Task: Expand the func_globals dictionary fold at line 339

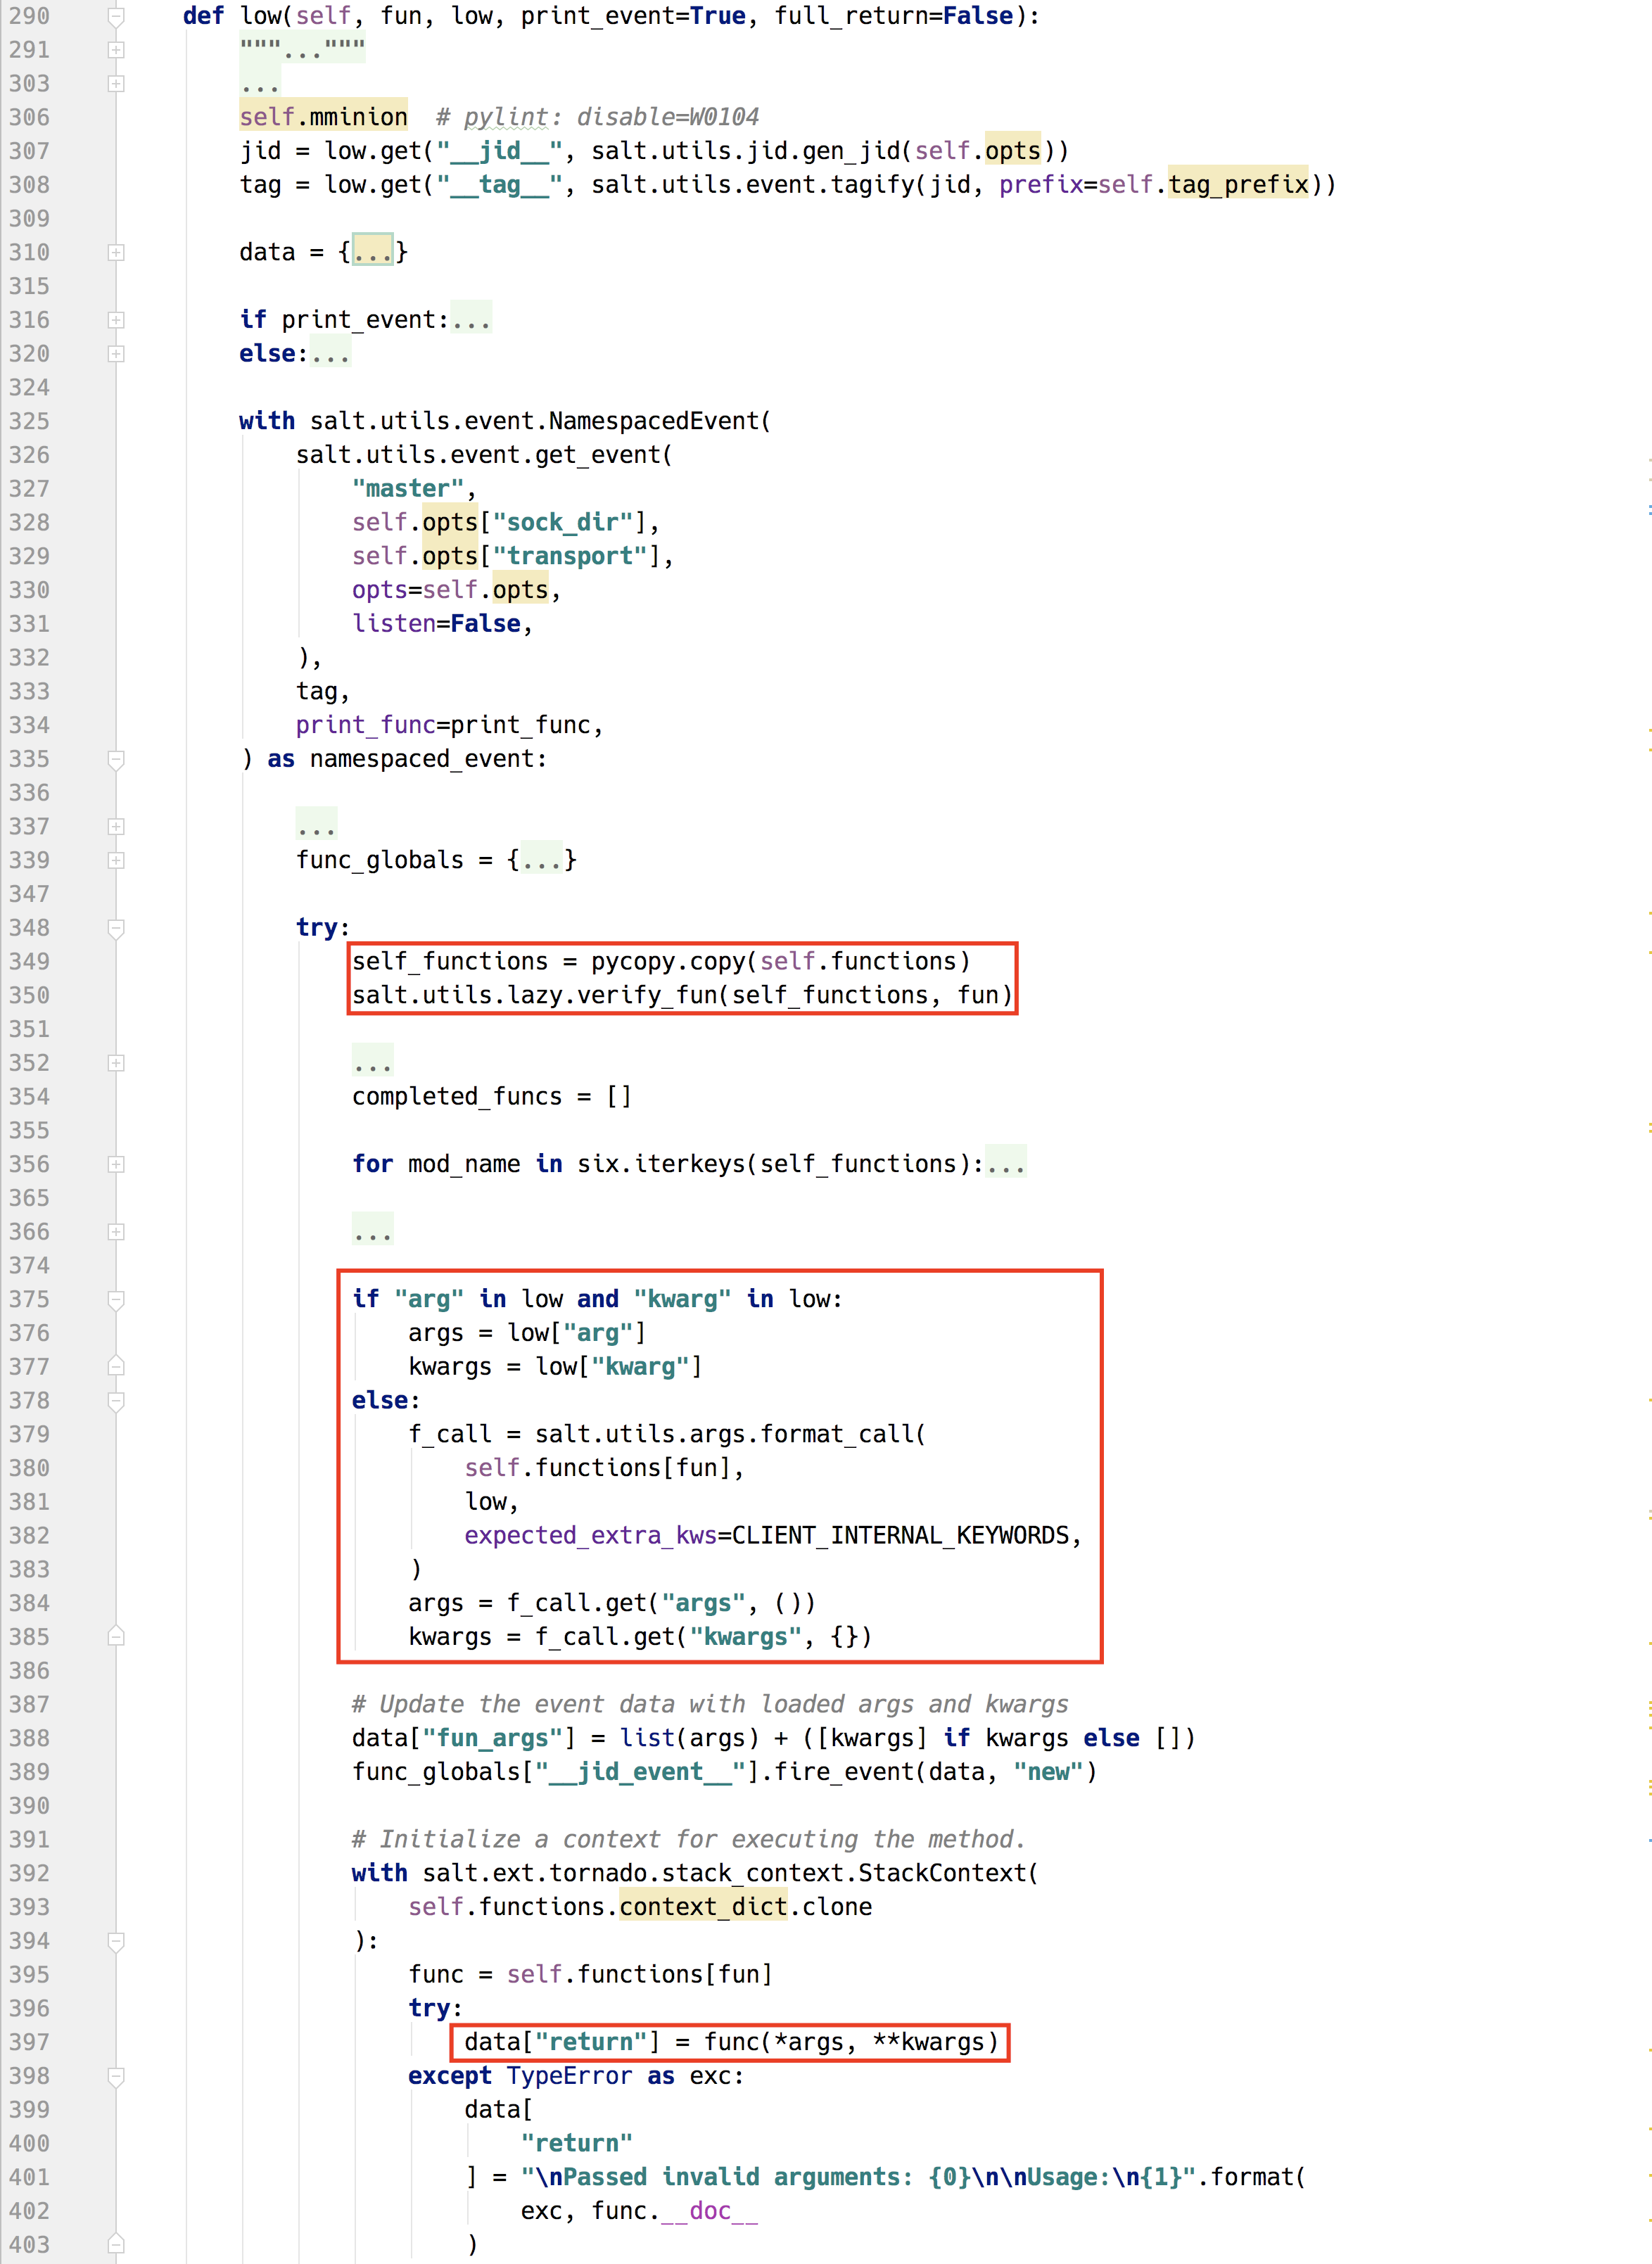Action: point(115,860)
